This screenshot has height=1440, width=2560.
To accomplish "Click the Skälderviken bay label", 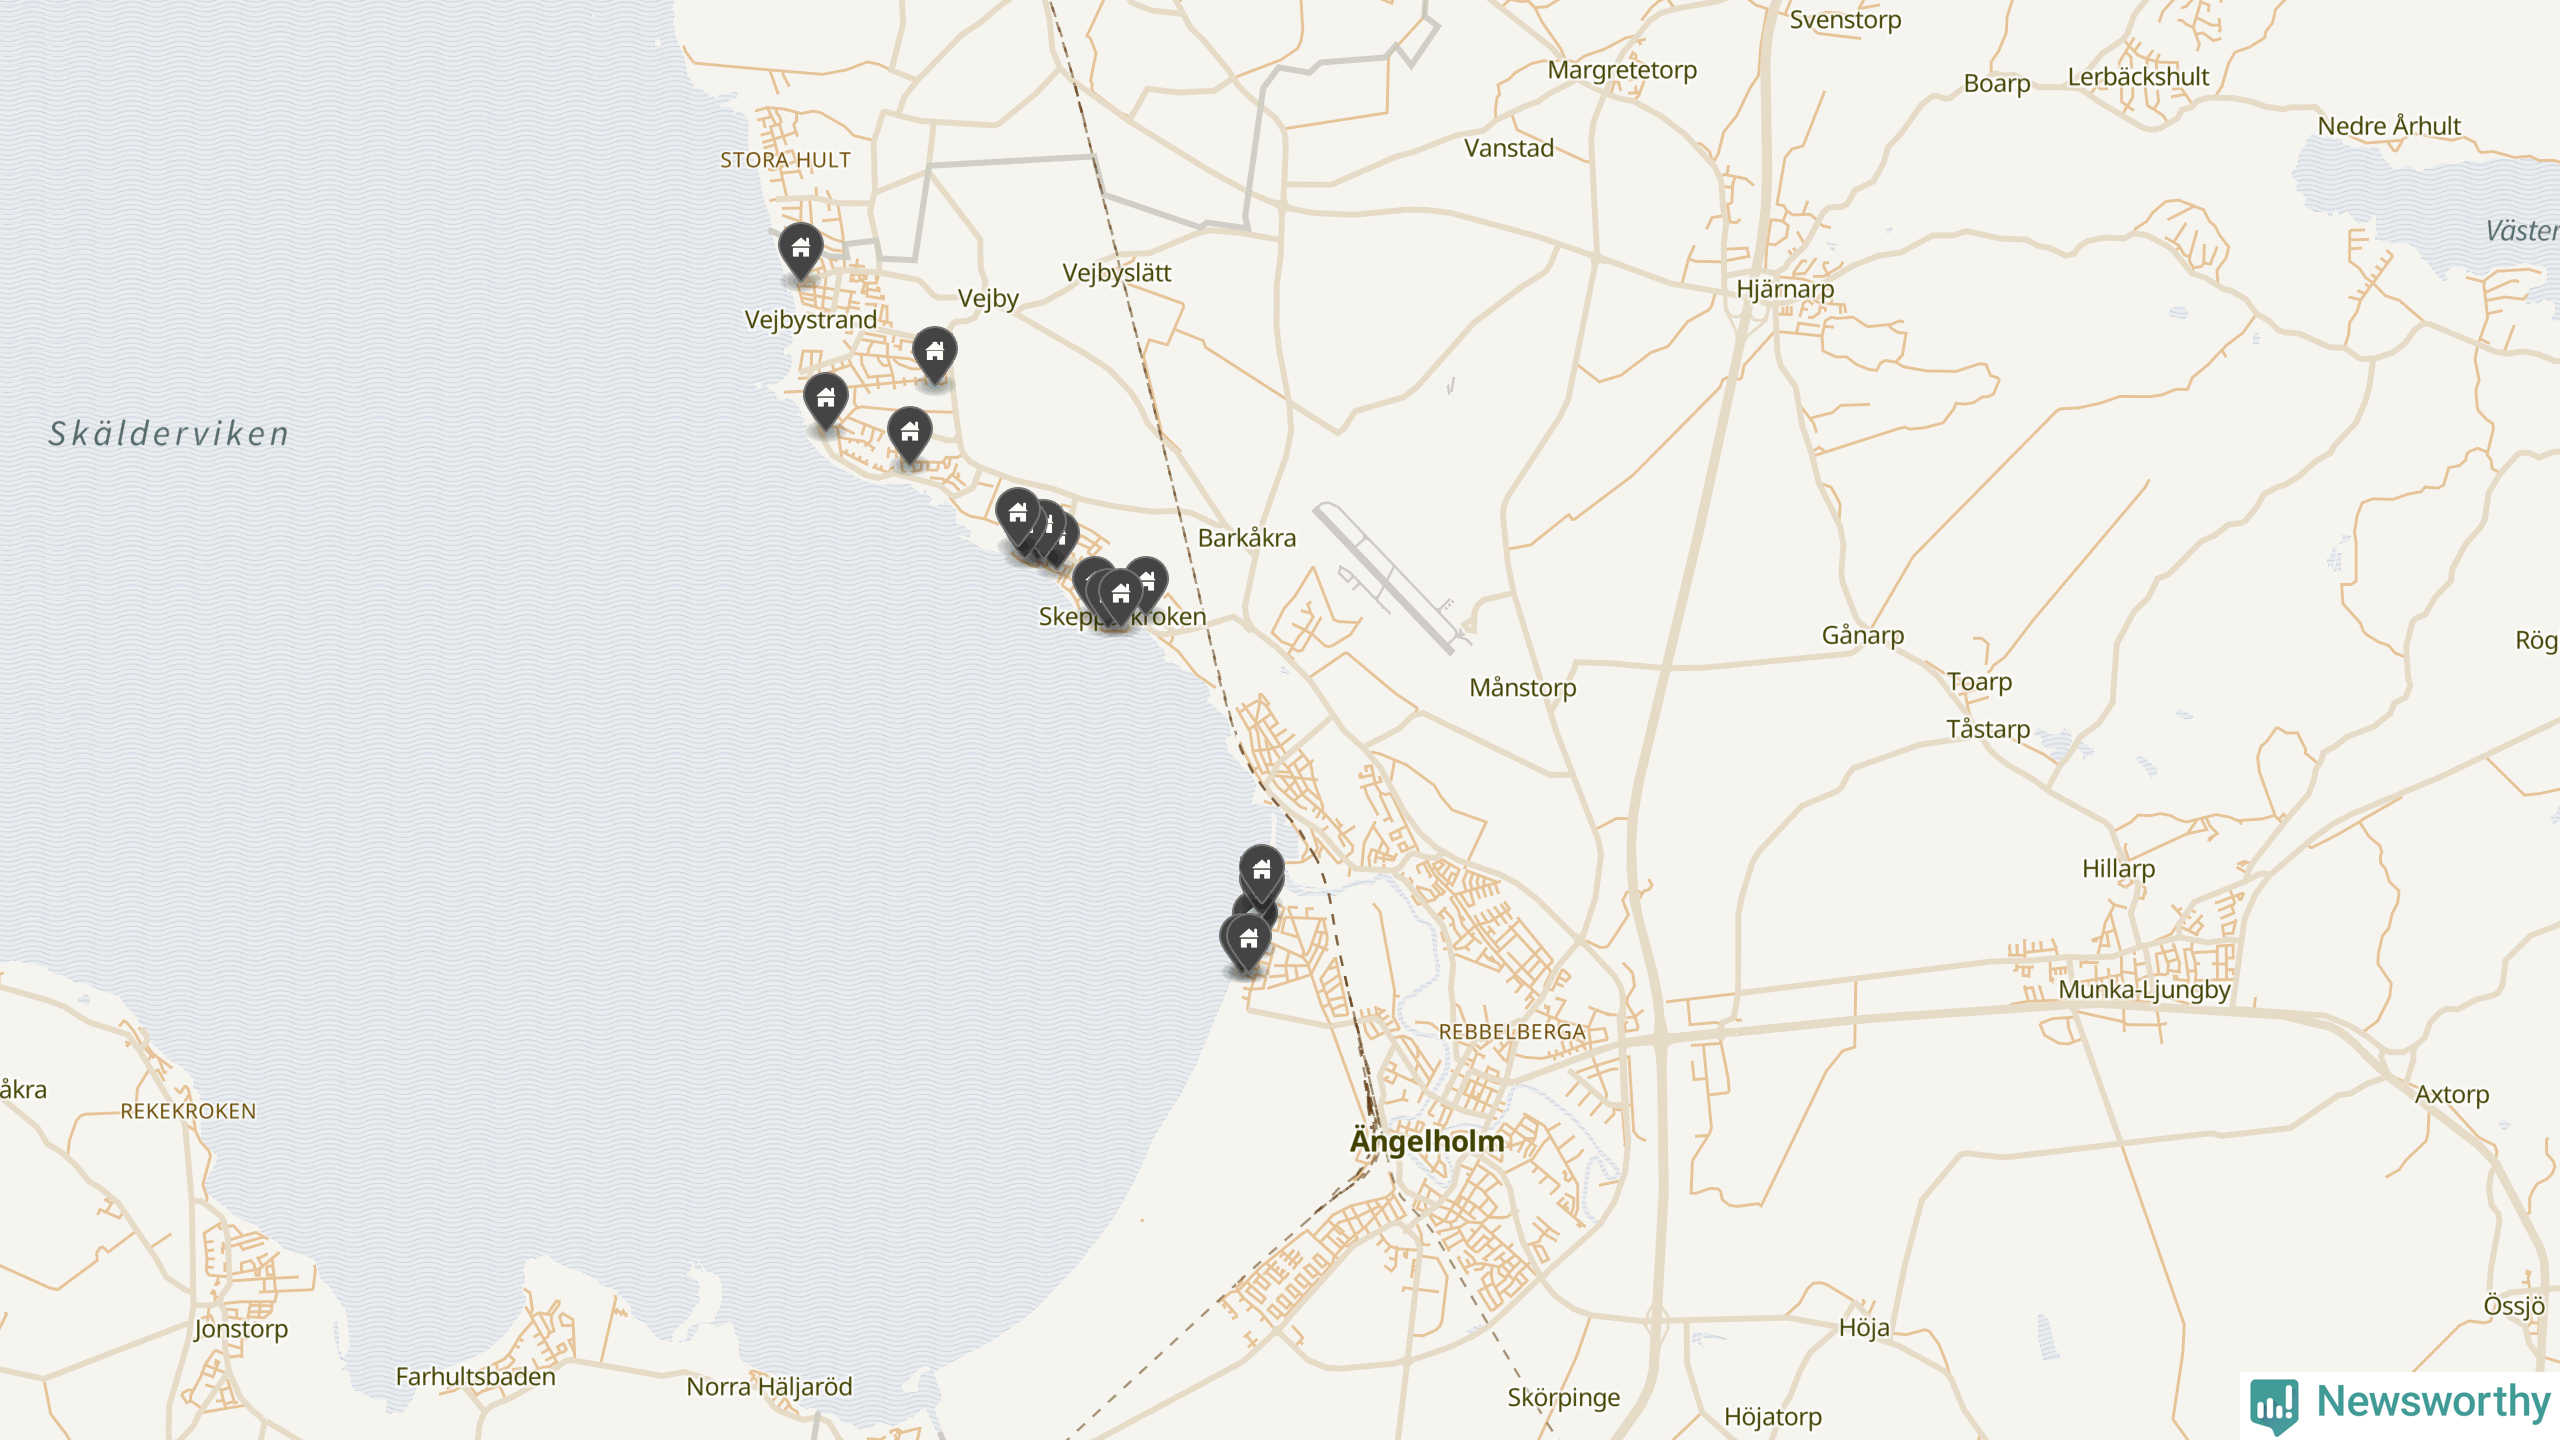I will tap(169, 434).
